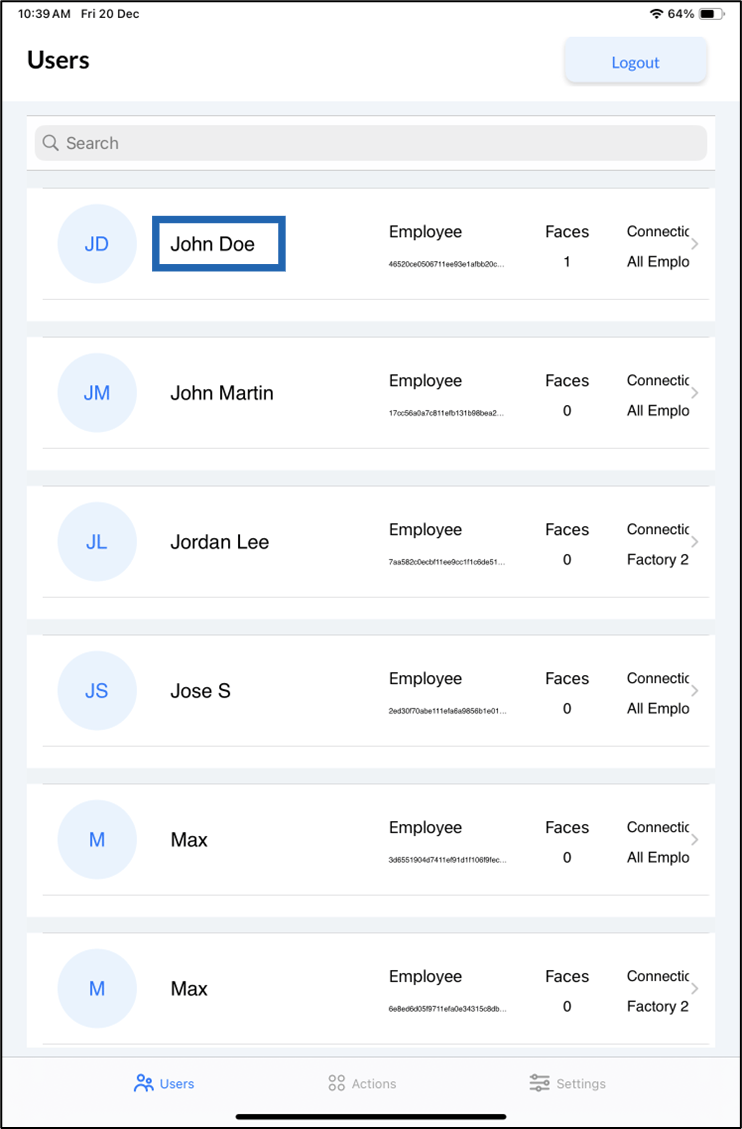The image size is (742, 1129).
Task: Click Factory 2 connection in 6e8ed6 Max row
Action: coord(658,1007)
